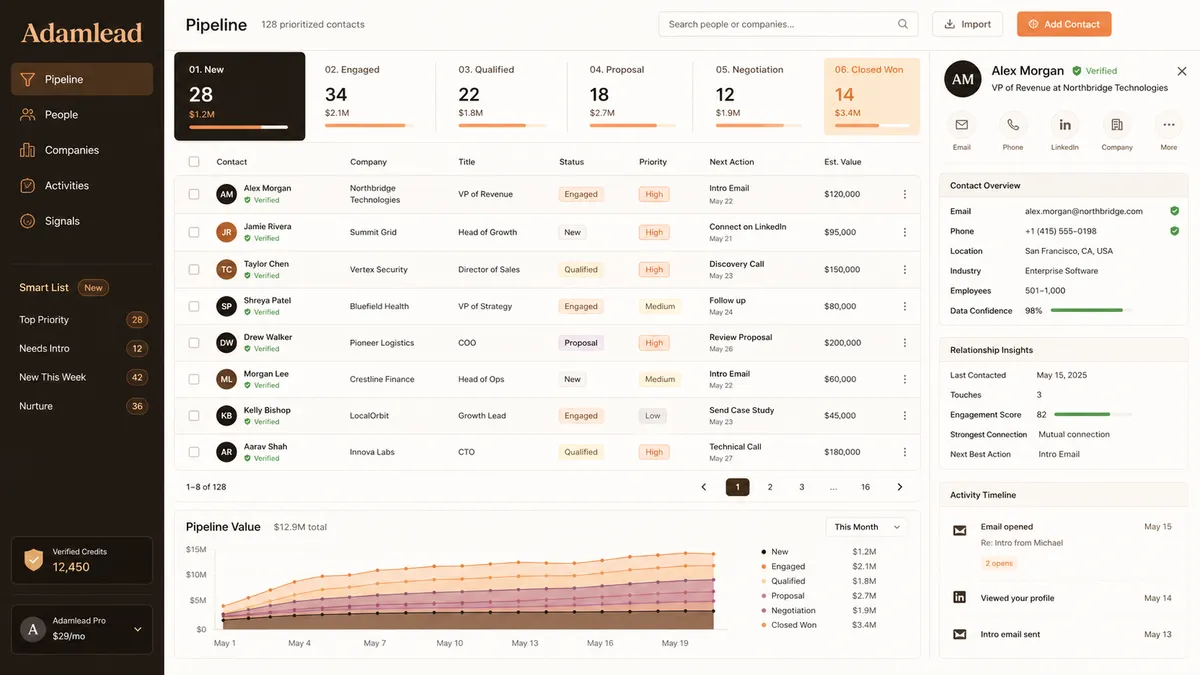Open Company icon in contact panel

(x=1117, y=125)
